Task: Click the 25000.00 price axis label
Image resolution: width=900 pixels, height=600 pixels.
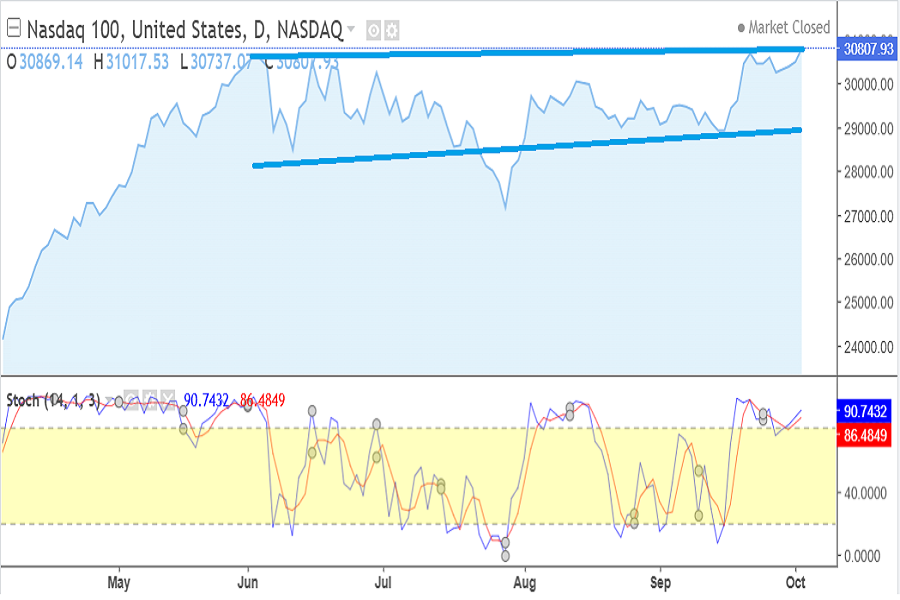Action: (x=868, y=302)
